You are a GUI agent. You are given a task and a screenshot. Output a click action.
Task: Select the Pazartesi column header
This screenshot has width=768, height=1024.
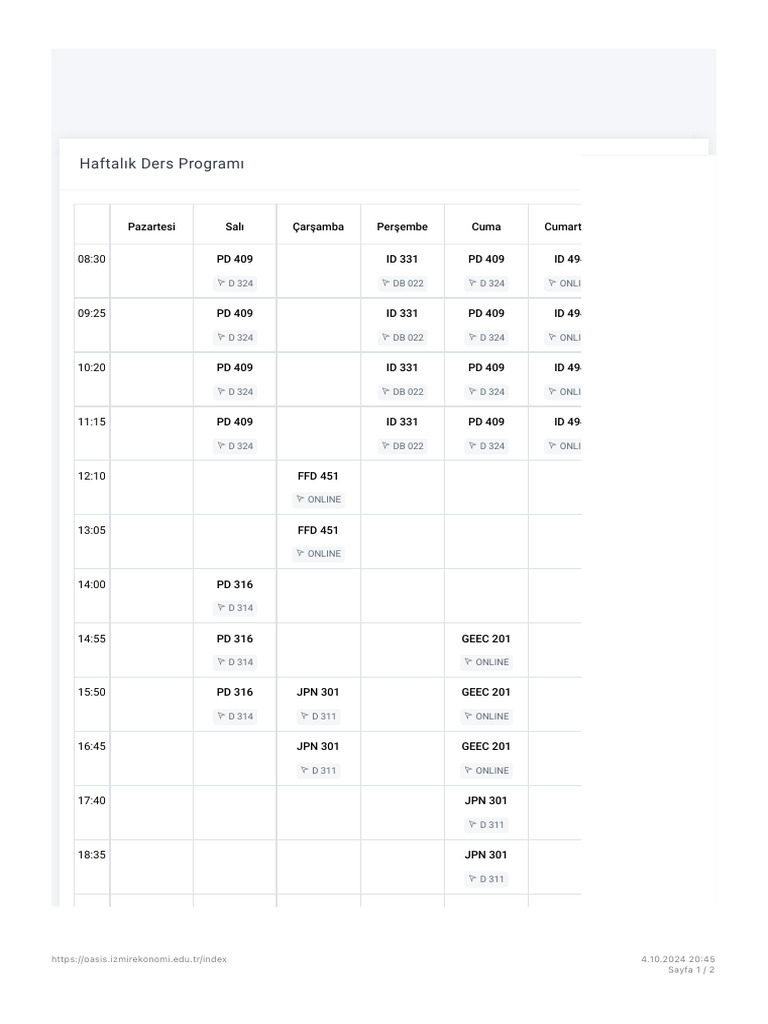(x=151, y=227)
